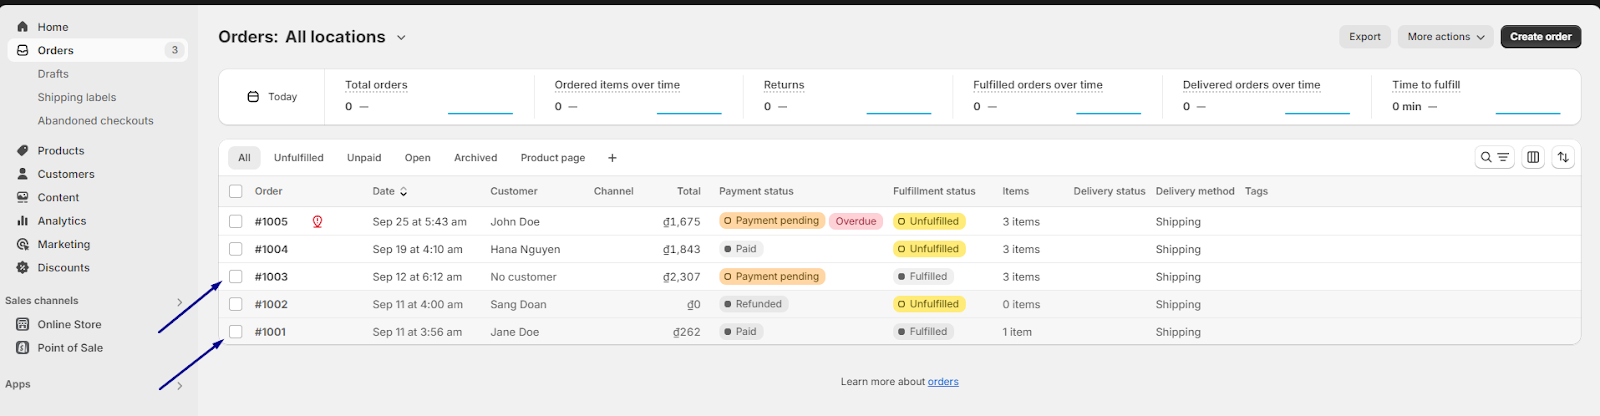Click the Discounts badge icon
The width and height of the screenshot is (1600, 416).
pyautogui.click(x=23, y=268)
